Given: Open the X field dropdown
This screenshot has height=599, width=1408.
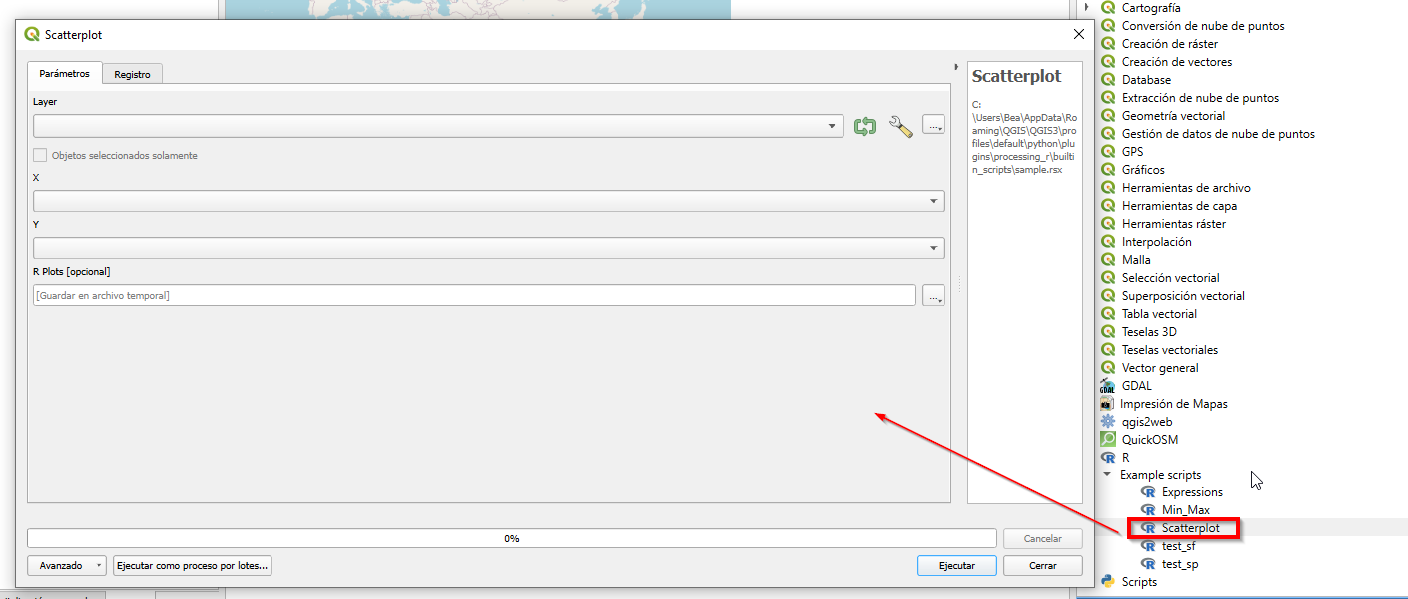Looking at the screenshot, I should pyautogui.click(x=489, y=201).
